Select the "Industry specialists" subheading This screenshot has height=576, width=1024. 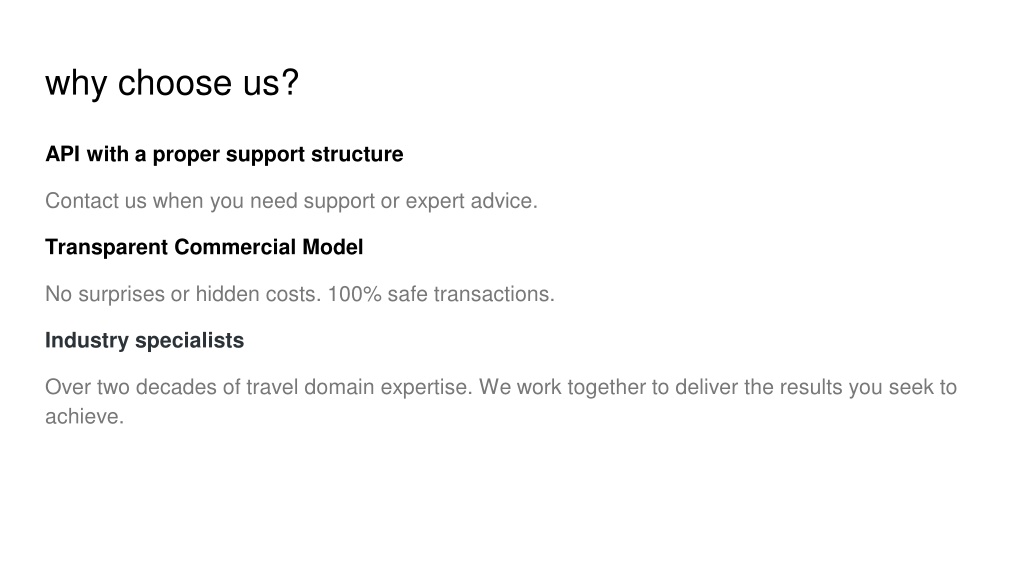[144, 341]
